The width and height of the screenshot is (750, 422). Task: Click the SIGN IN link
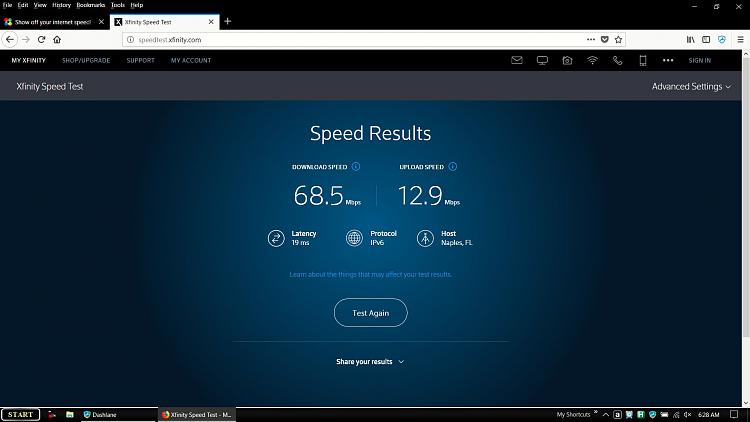tap(700, 60)
